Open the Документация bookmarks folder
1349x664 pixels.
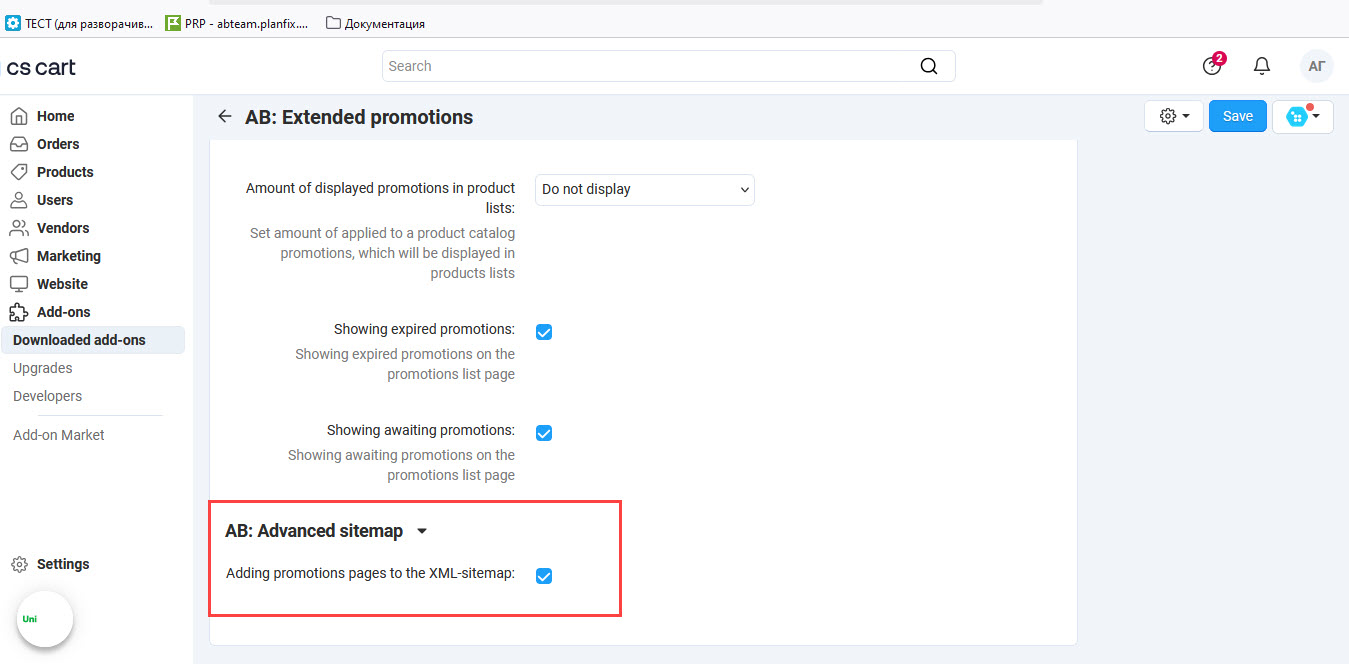376,23
